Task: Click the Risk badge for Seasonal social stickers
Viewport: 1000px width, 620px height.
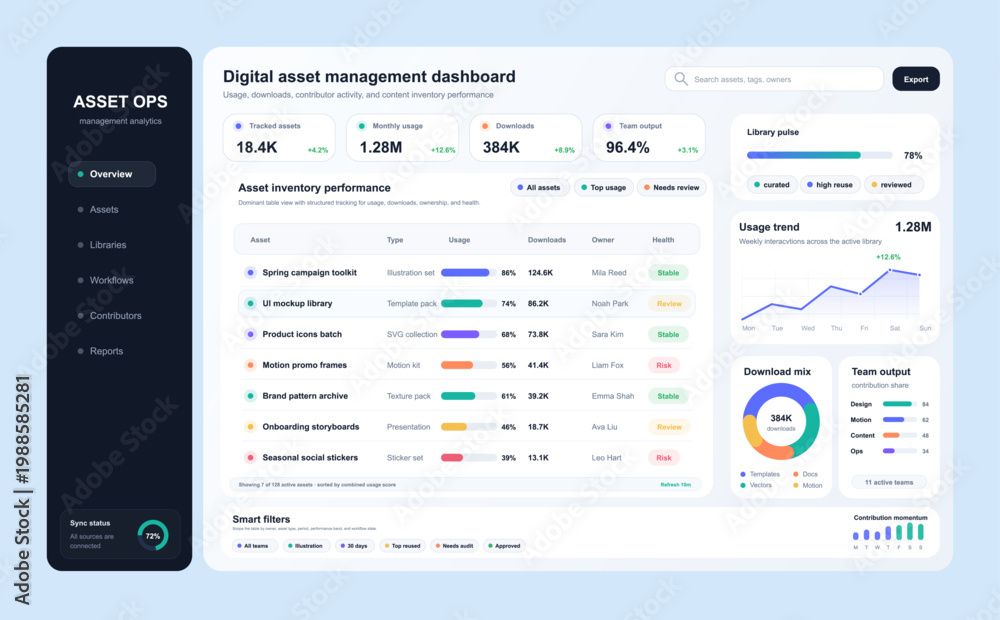Action: [x=663, y=457]
